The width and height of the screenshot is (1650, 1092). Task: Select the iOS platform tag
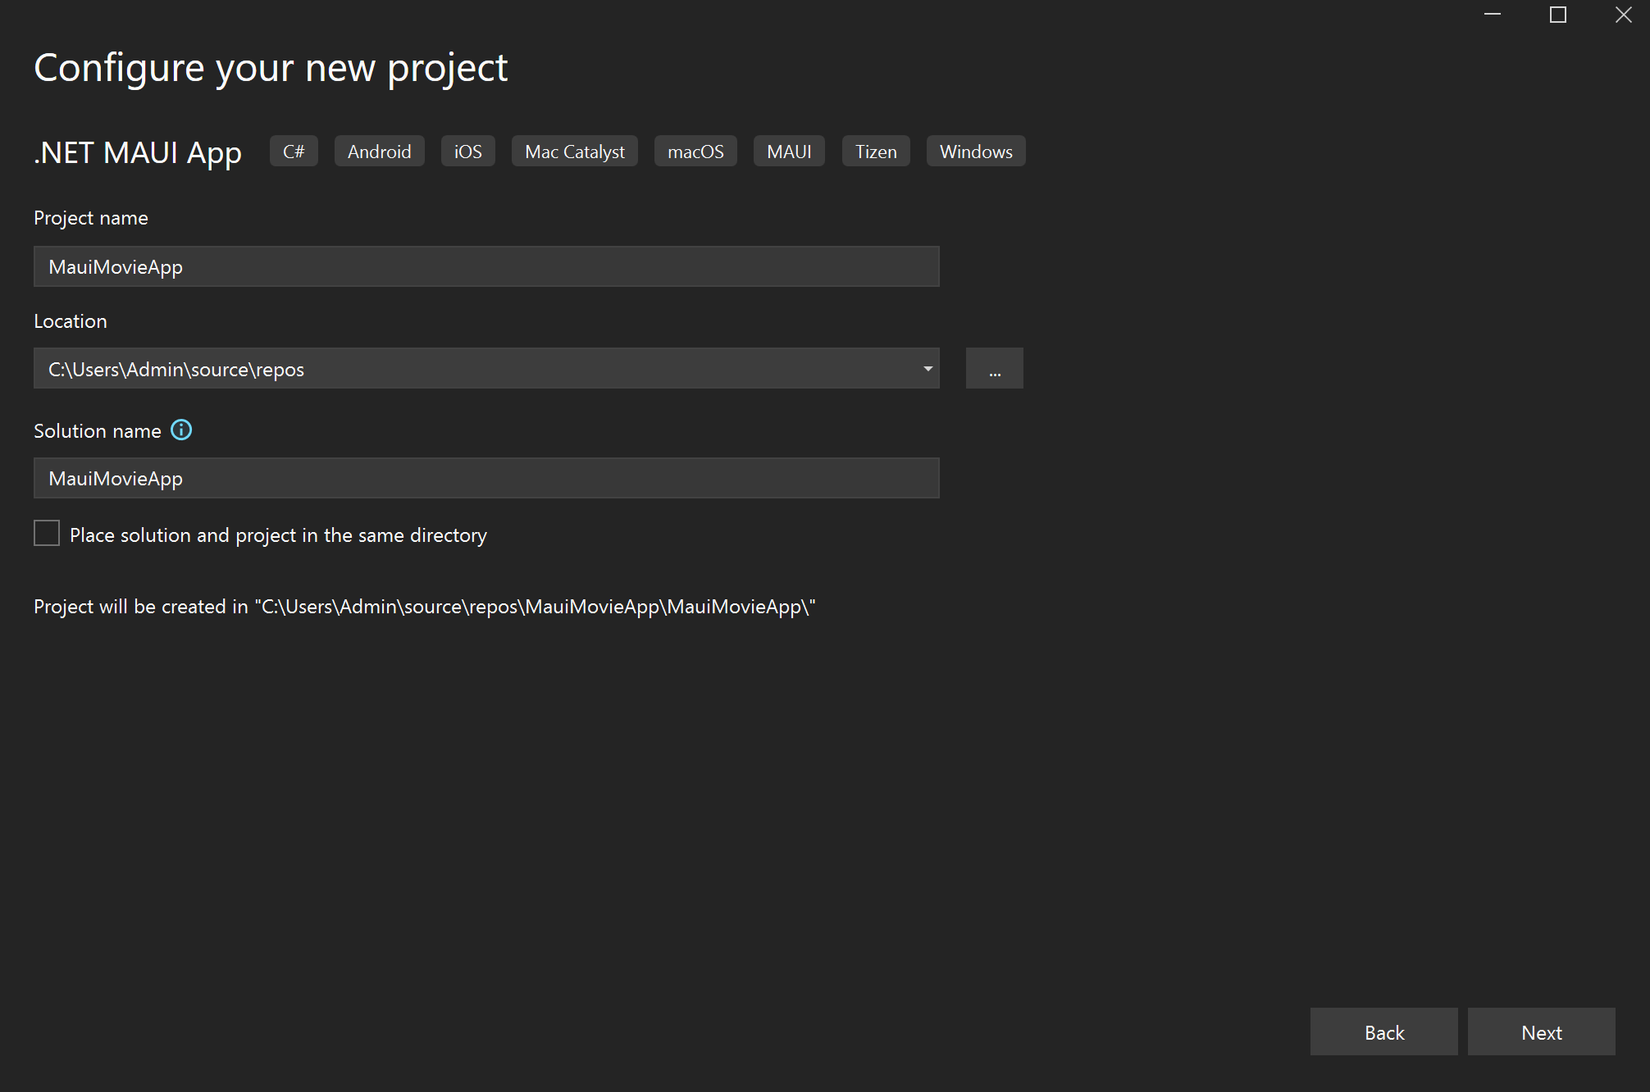467,151
